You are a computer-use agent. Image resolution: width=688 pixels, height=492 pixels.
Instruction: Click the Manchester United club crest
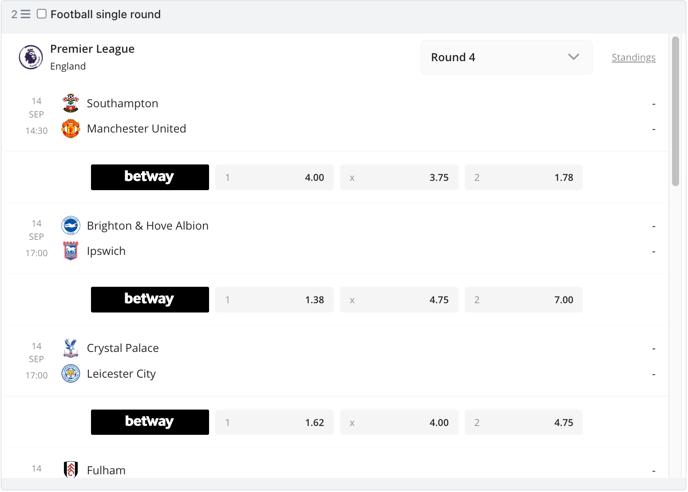click(x=71, y=129)
